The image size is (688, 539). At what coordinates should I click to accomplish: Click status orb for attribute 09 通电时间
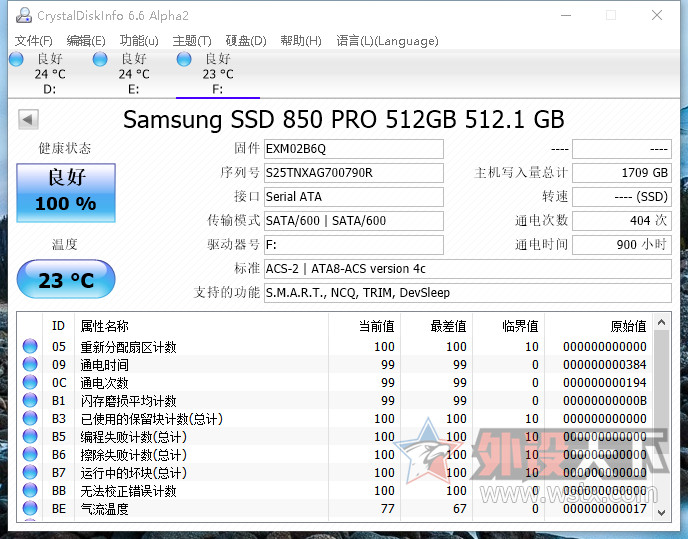pyautogui.click(x=30, y=364)
